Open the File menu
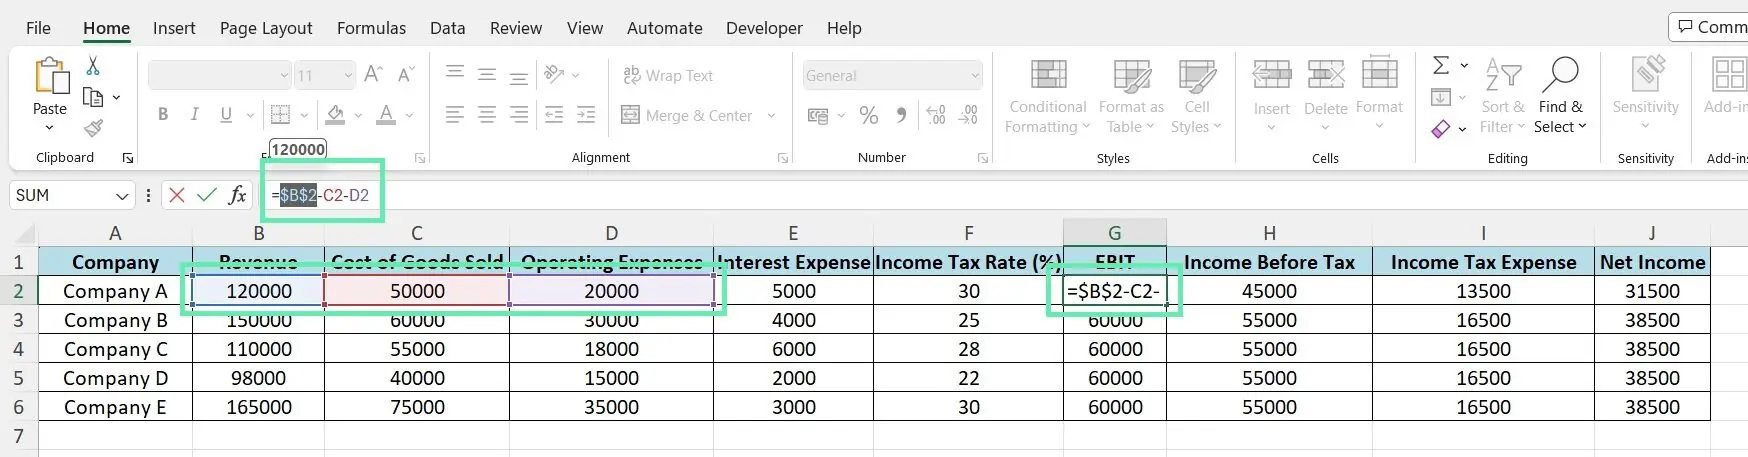Screen dimensions: 1748x457 (38, 28)
